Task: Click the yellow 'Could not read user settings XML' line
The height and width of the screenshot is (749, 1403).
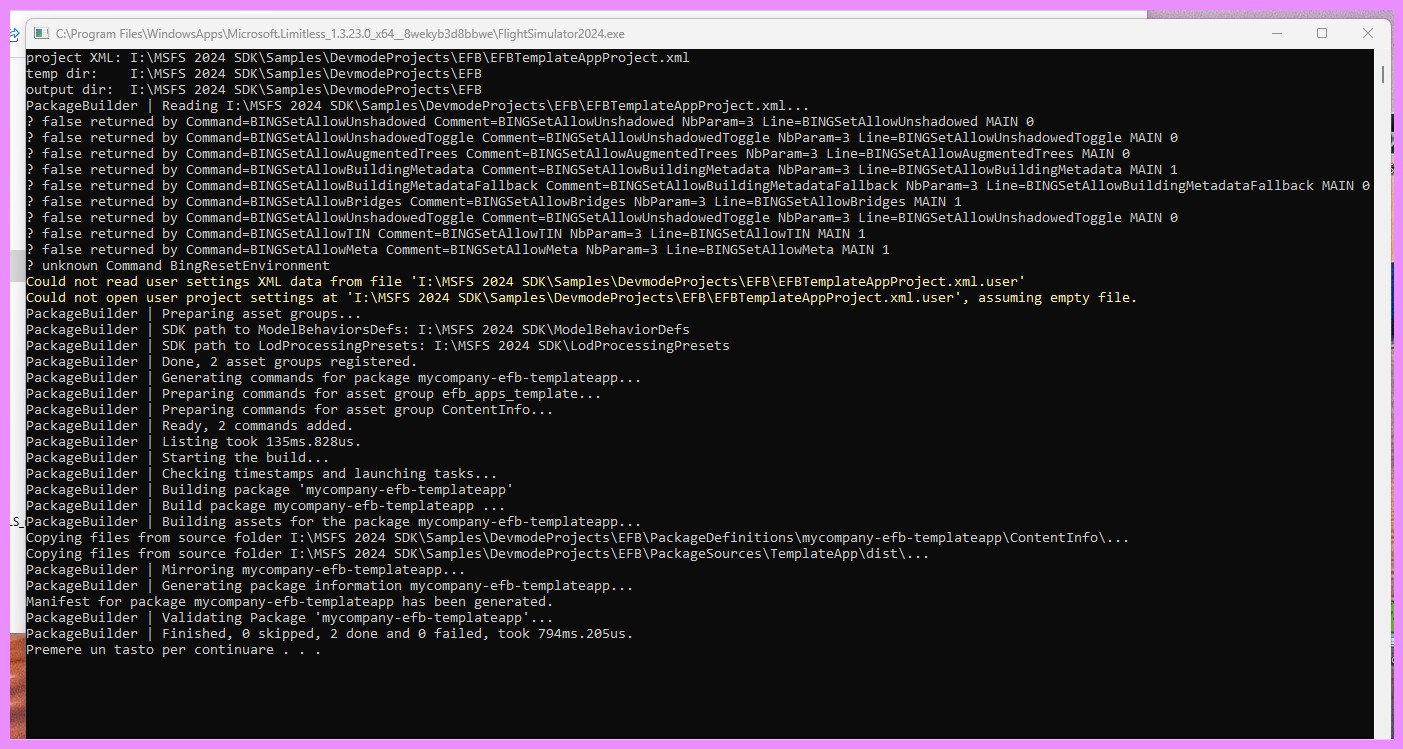Action: click(x=526, y=282)
